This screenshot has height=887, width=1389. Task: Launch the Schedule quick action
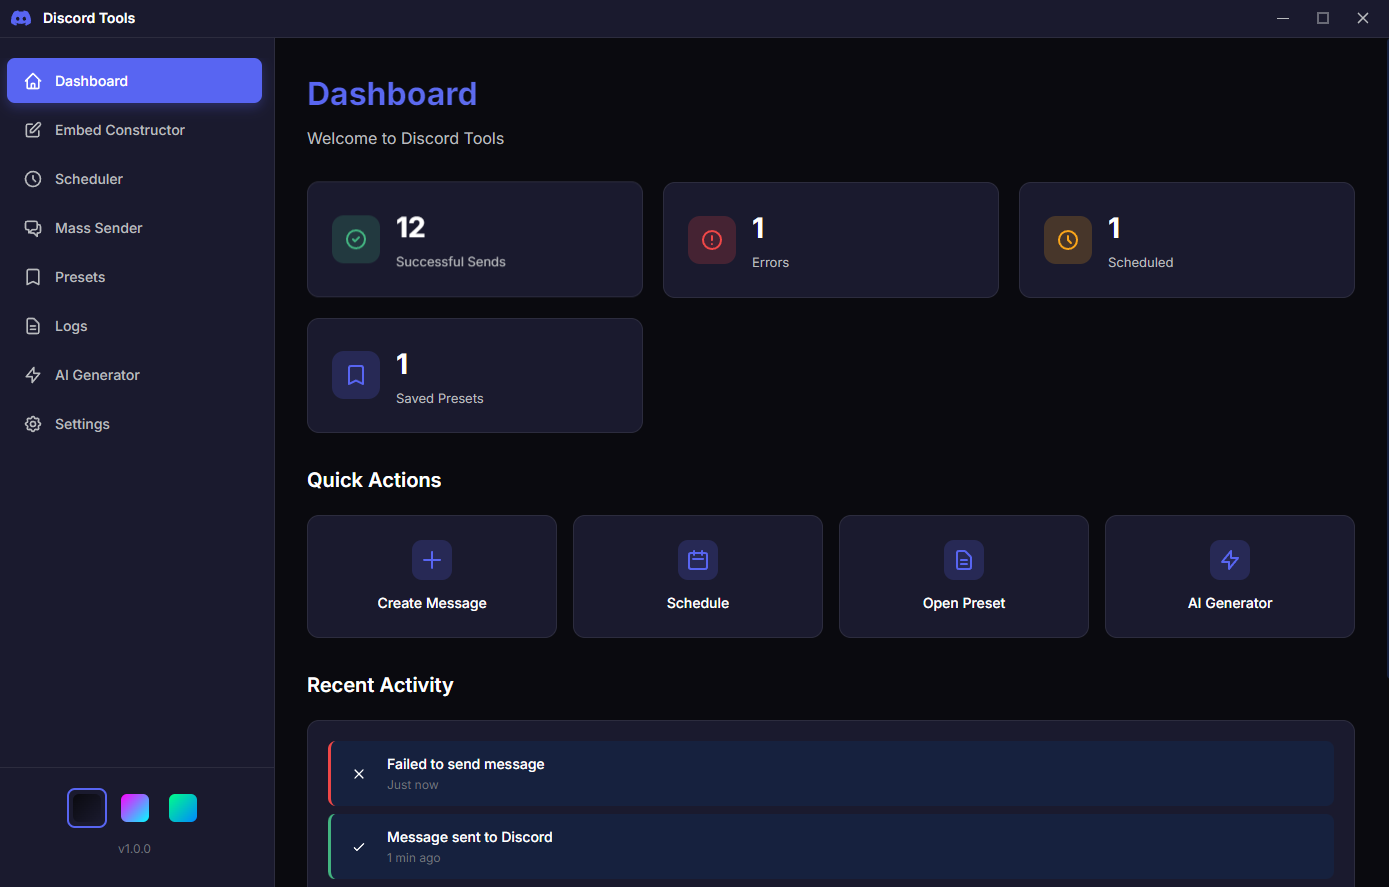[x=697, y=577]
